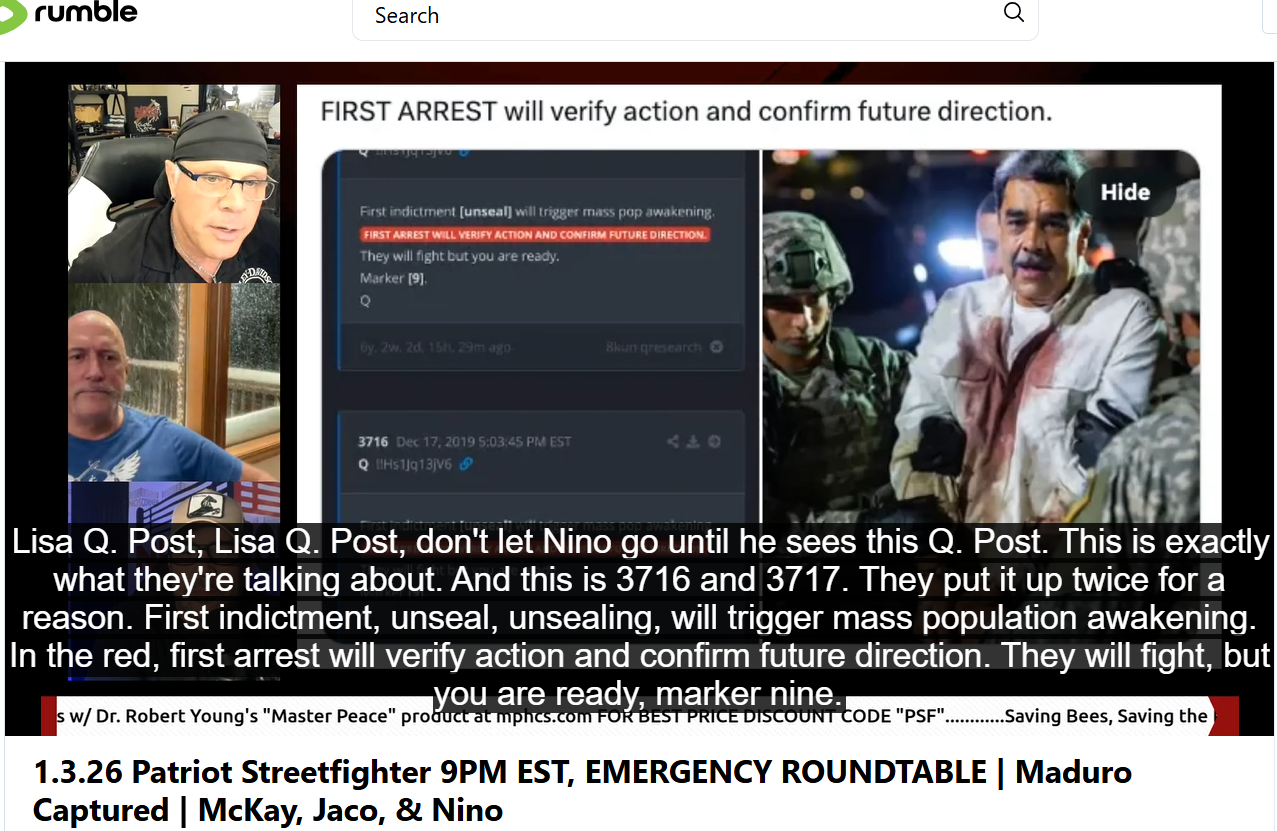Click the top webcam feed with capped man
1277x831 pixels.
174,184
